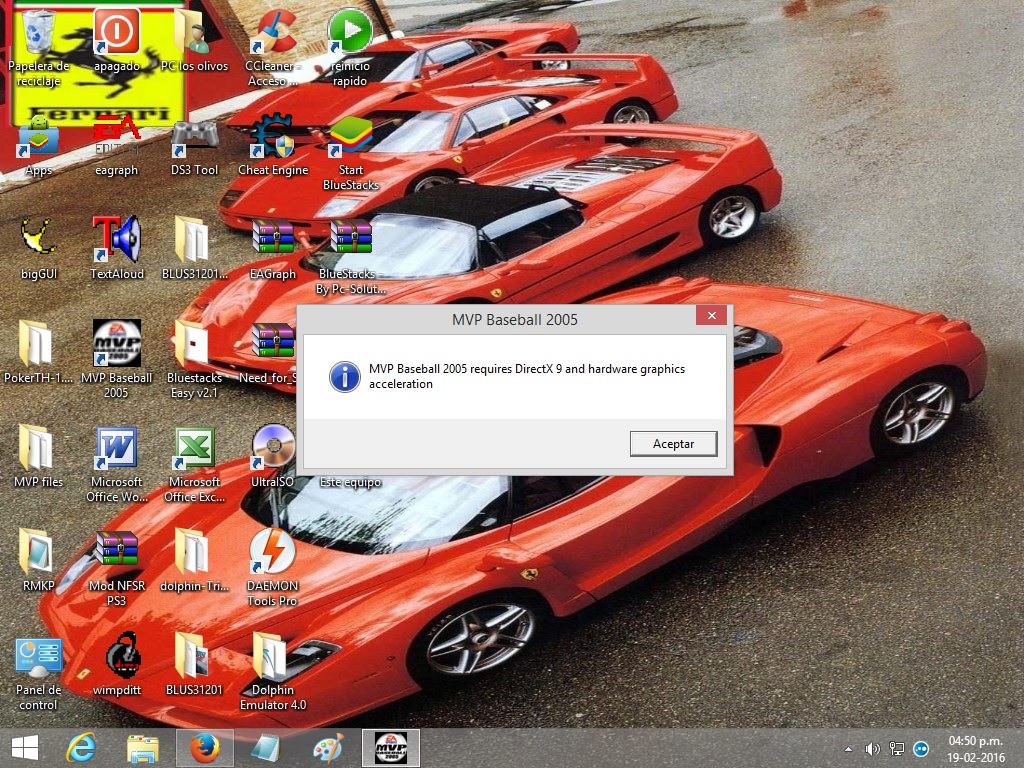Open Papelera de reciclaje on the desktop
1024x768 pixels.
pos(38,34)
